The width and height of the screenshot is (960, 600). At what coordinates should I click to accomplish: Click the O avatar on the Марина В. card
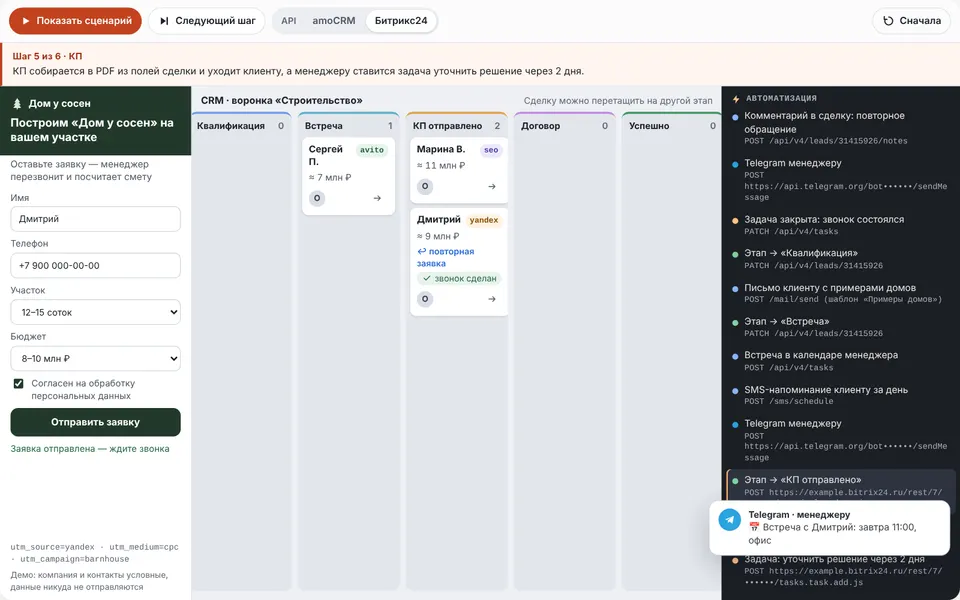tap(425, 187)
